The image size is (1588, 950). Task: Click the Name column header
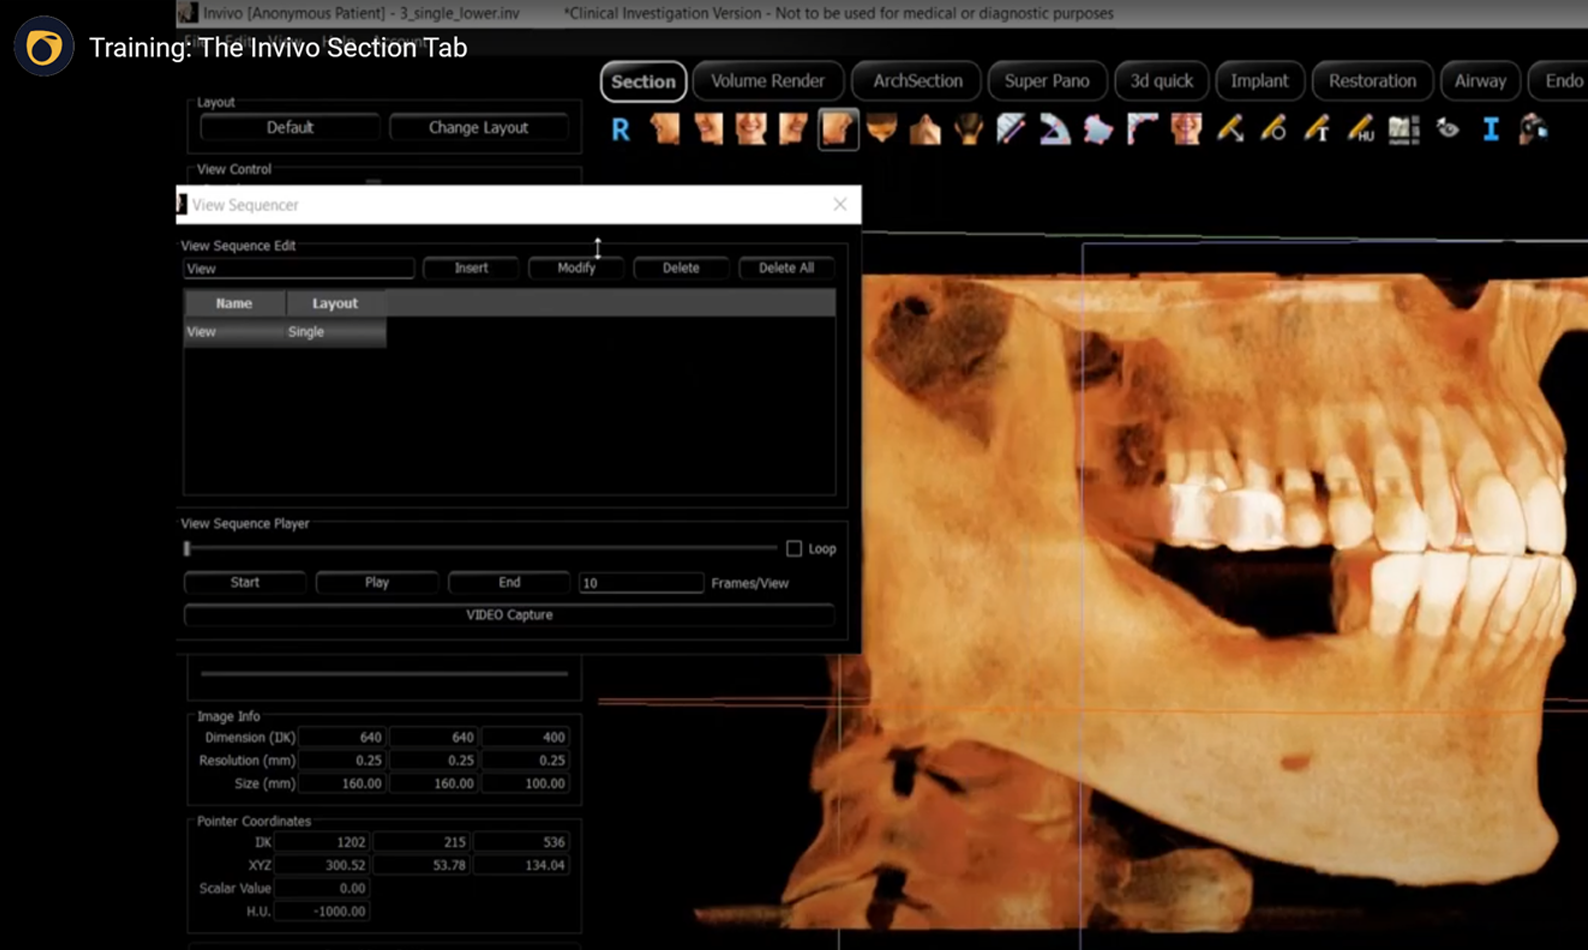pyautogui.click(x=234, y=303)
